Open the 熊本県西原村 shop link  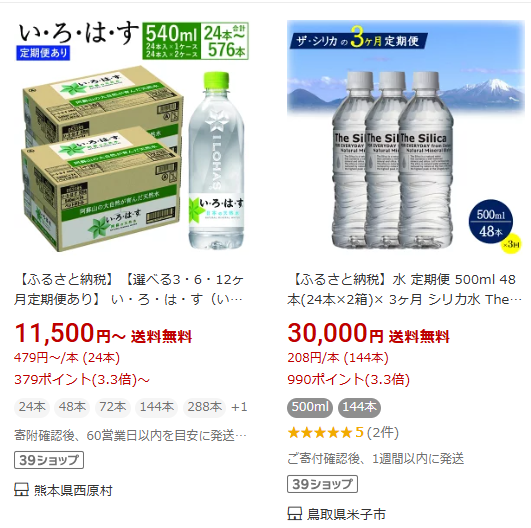point(73,490)
